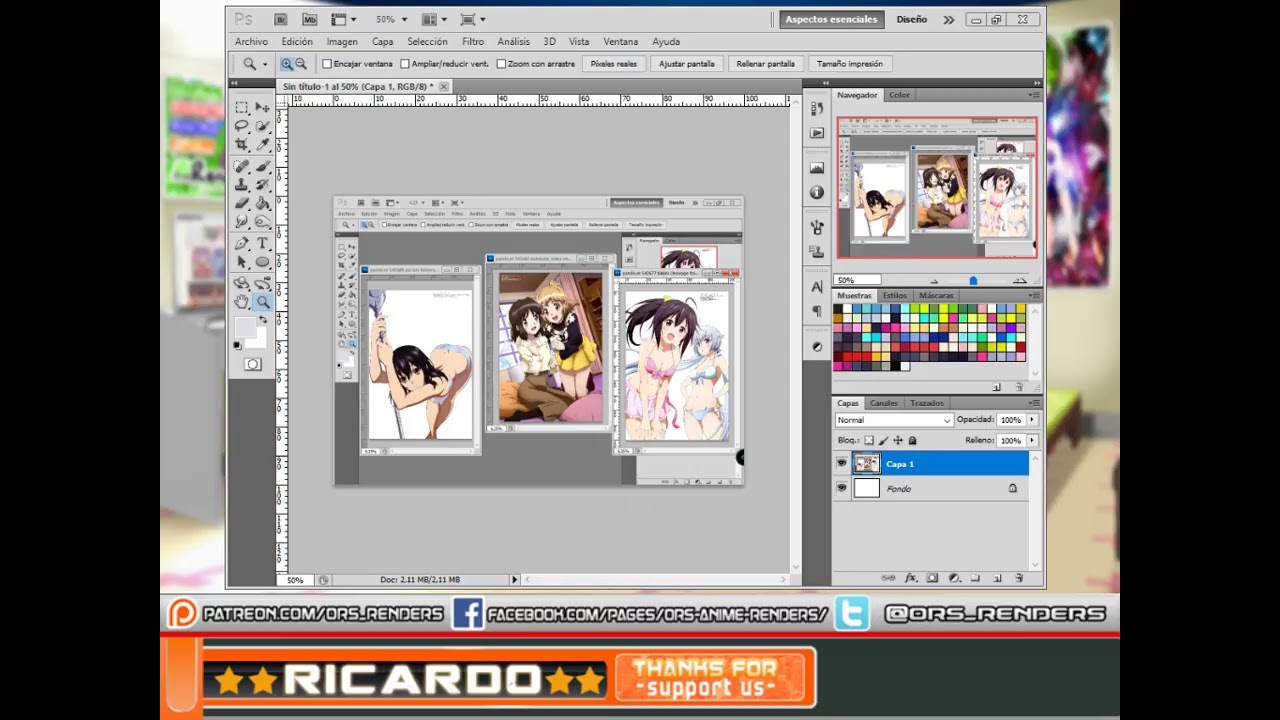Open the Ventana menu
The image size is (1280, 720).
pyautogui.click(x=620, y=42)
